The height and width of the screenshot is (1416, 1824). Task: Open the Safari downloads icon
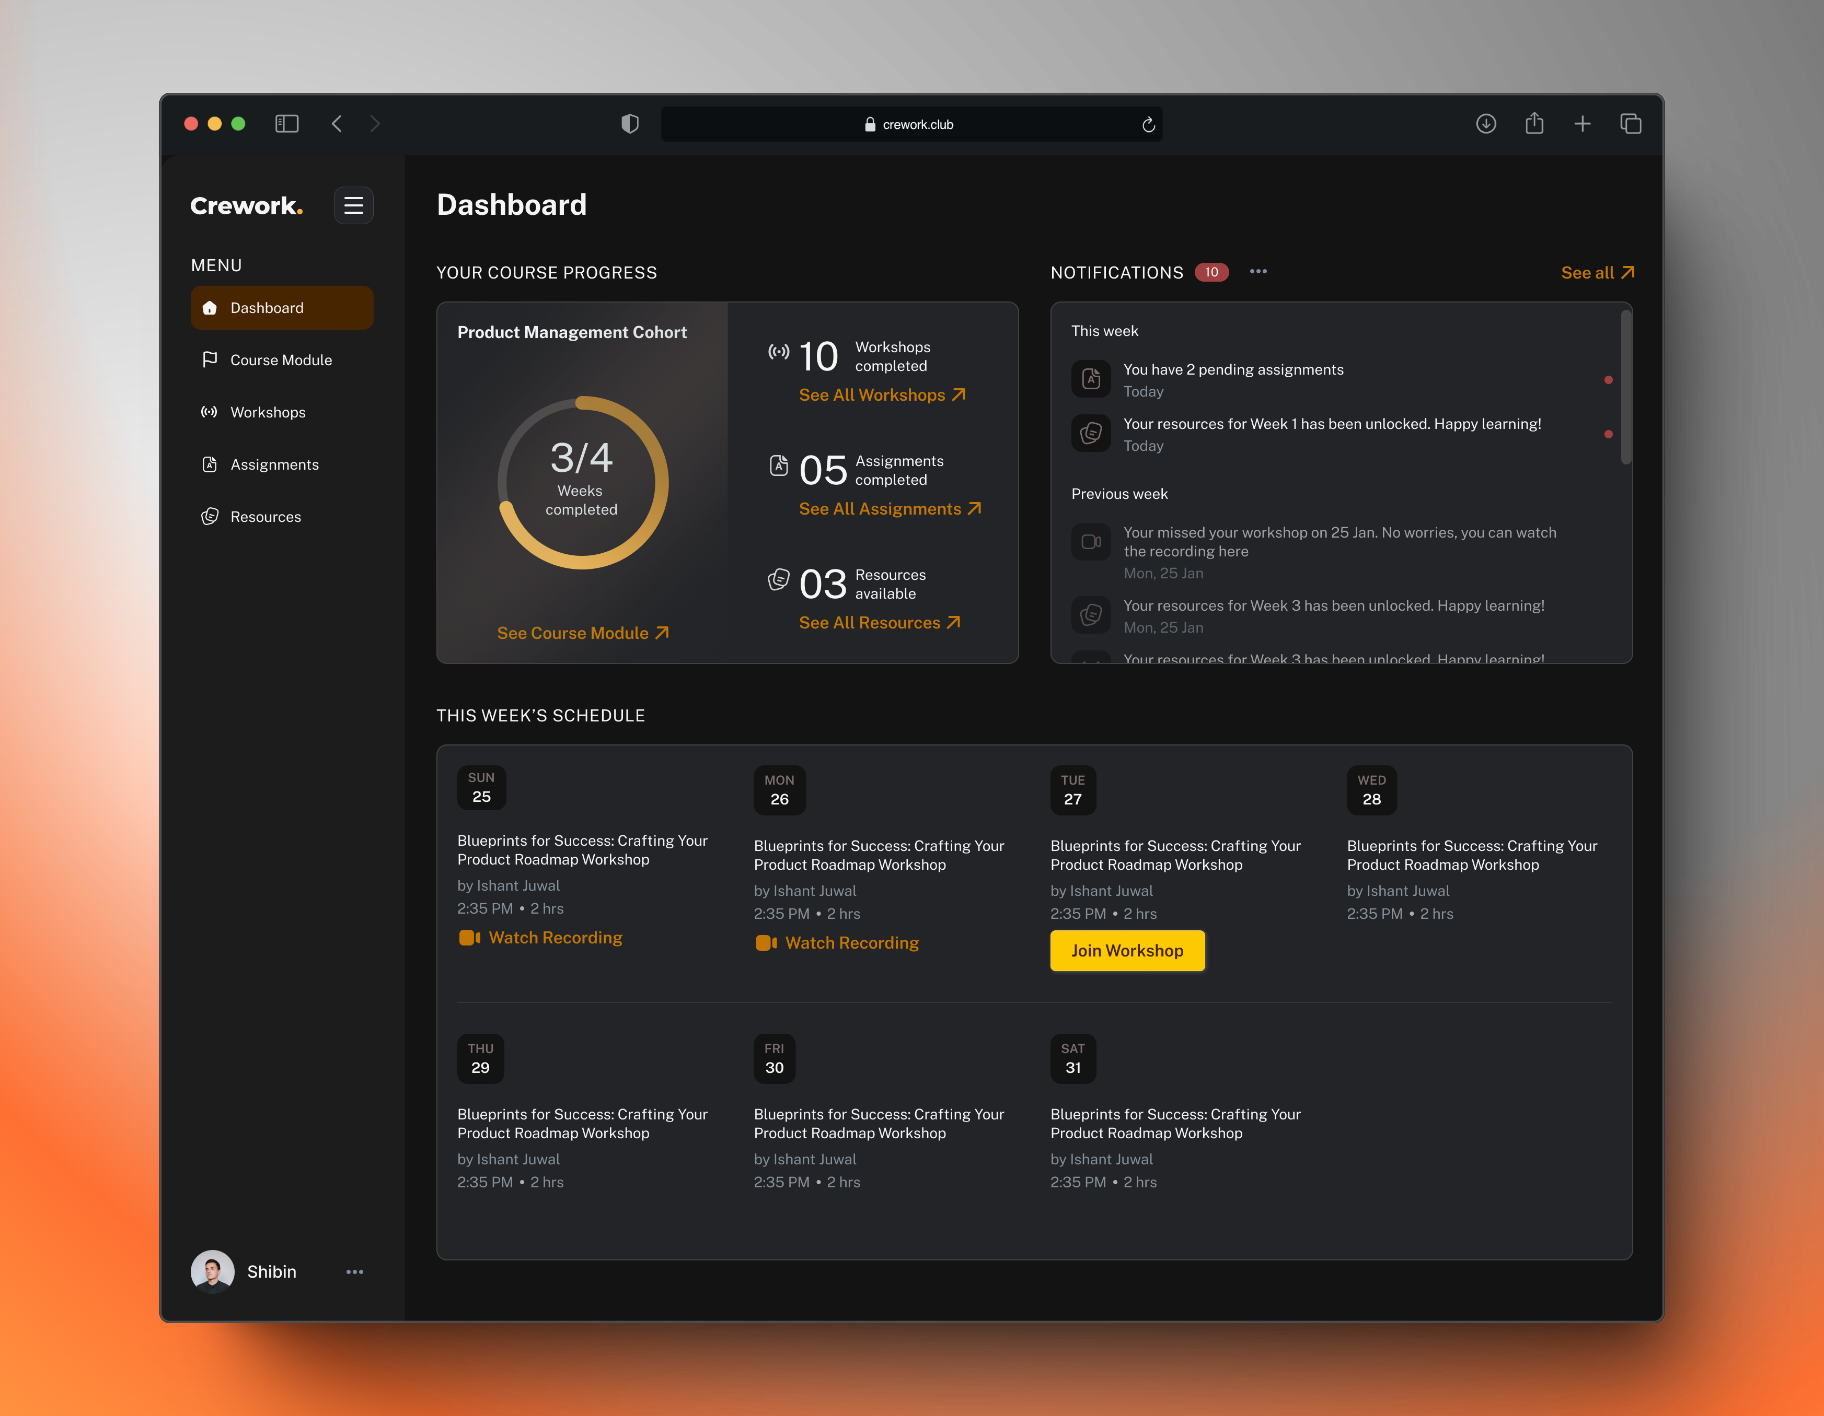click(1486, 124)
